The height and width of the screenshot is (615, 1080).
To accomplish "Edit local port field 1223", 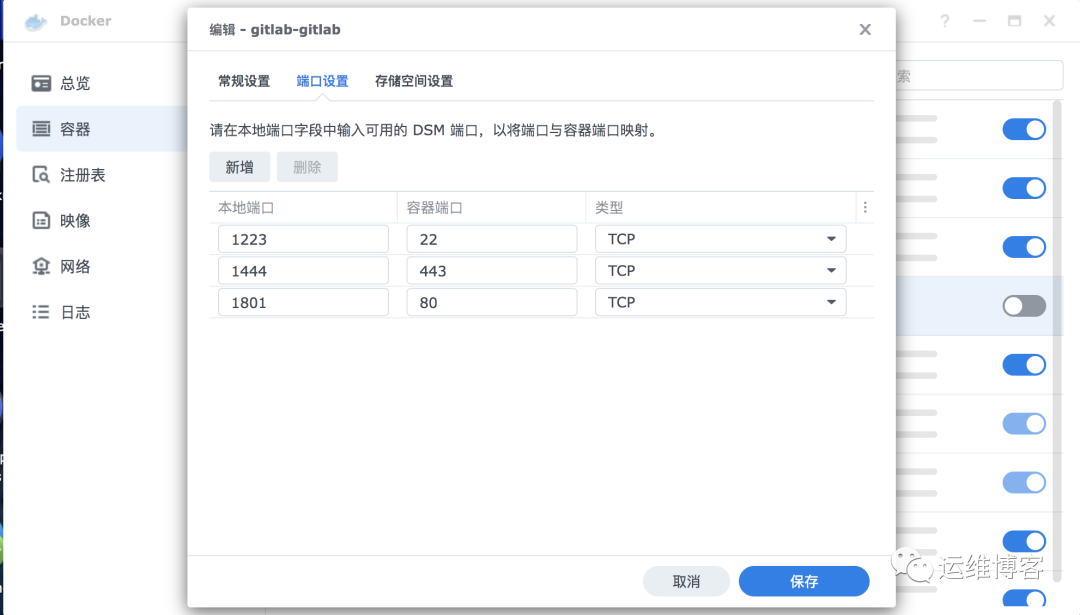I will [x=303, y=239].
